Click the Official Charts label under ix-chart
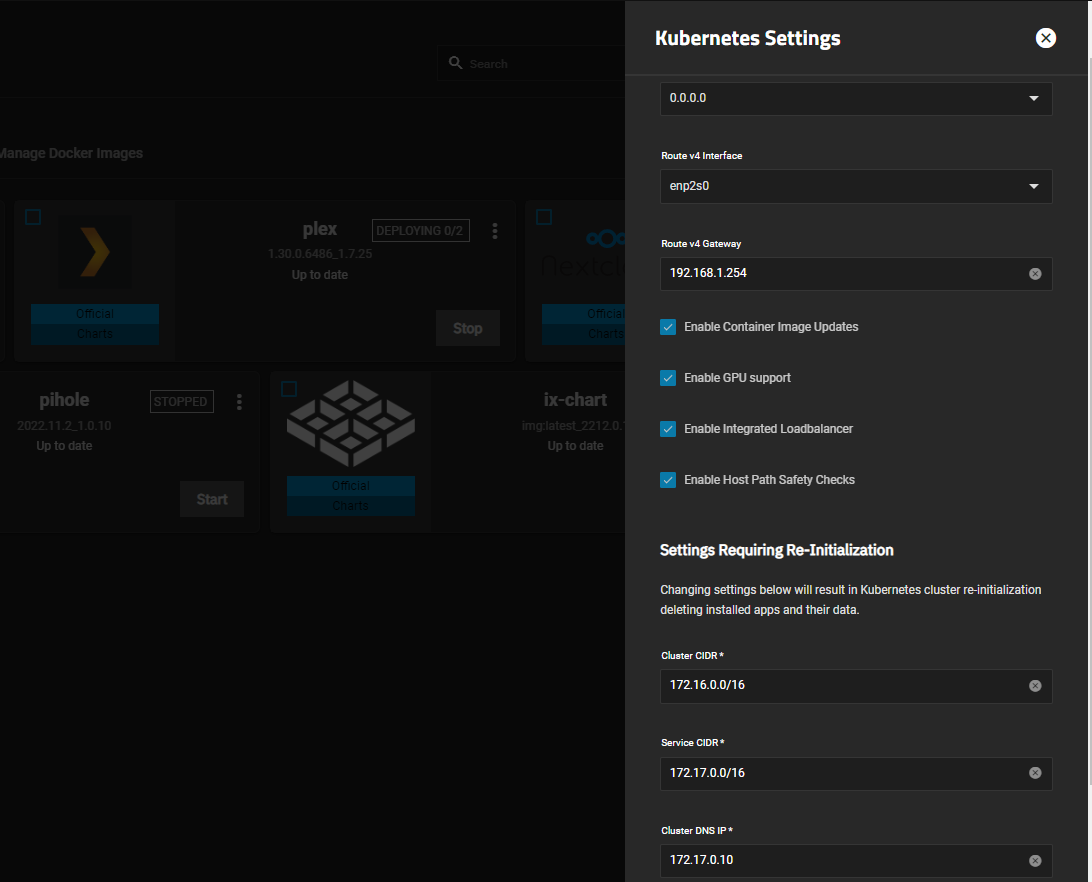This screenshot has width=1092, height=882. (x=350, y=496)
